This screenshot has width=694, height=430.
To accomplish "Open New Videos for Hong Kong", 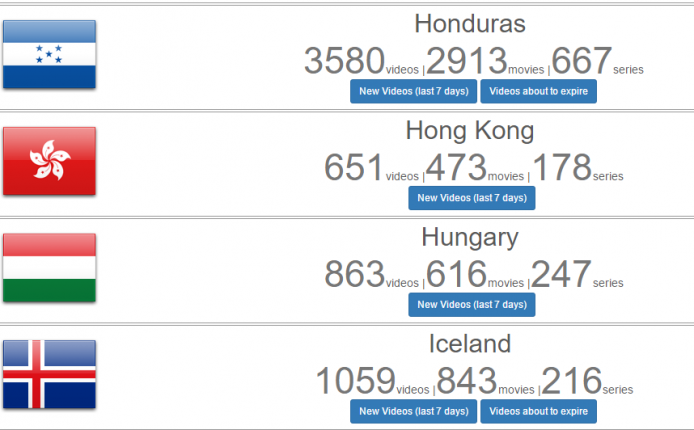I will pos(471,198).
